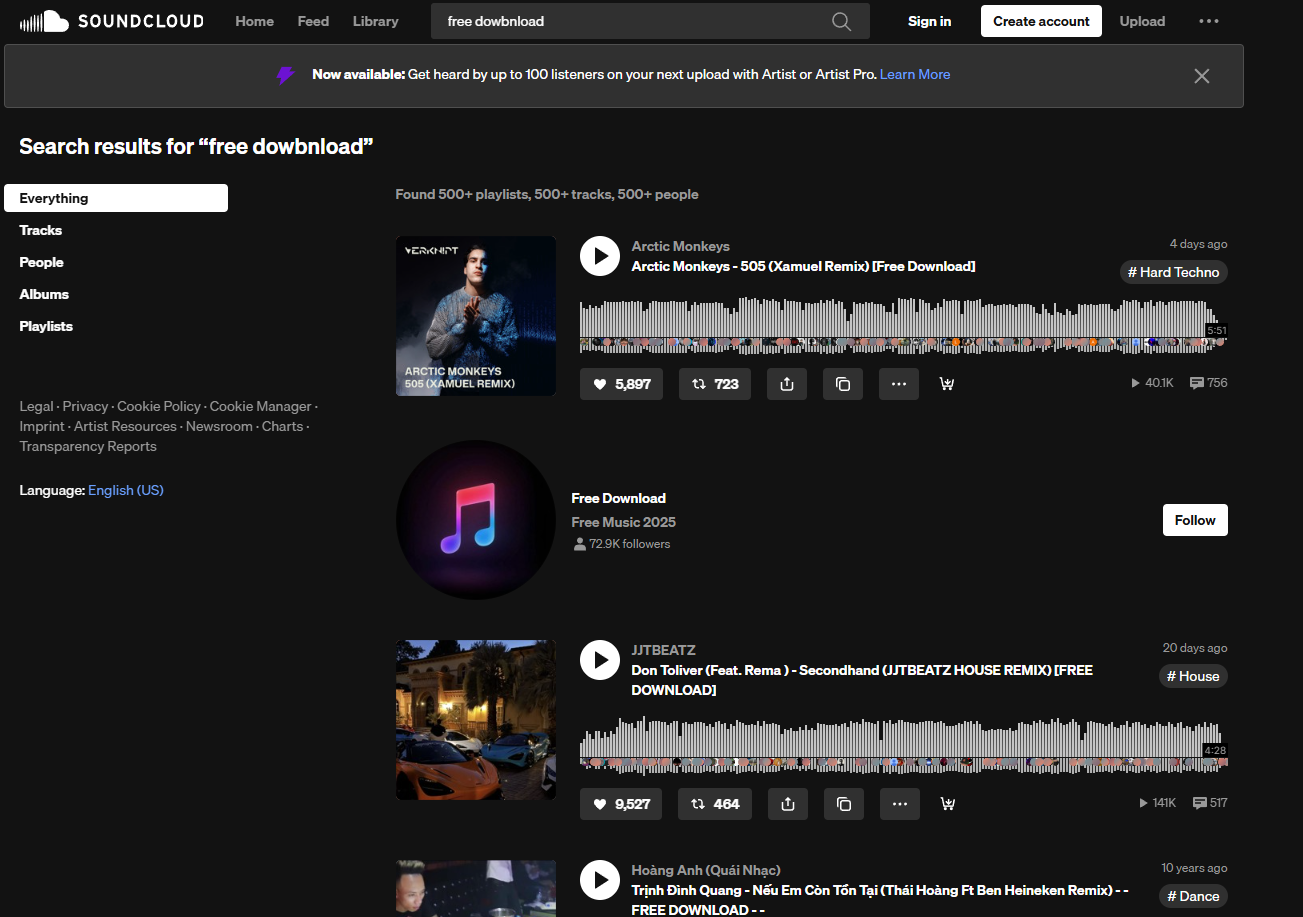This screenshot has height=917, width=1303.
Task: Open the JJTBEATZ artist link
Action: 663,650
